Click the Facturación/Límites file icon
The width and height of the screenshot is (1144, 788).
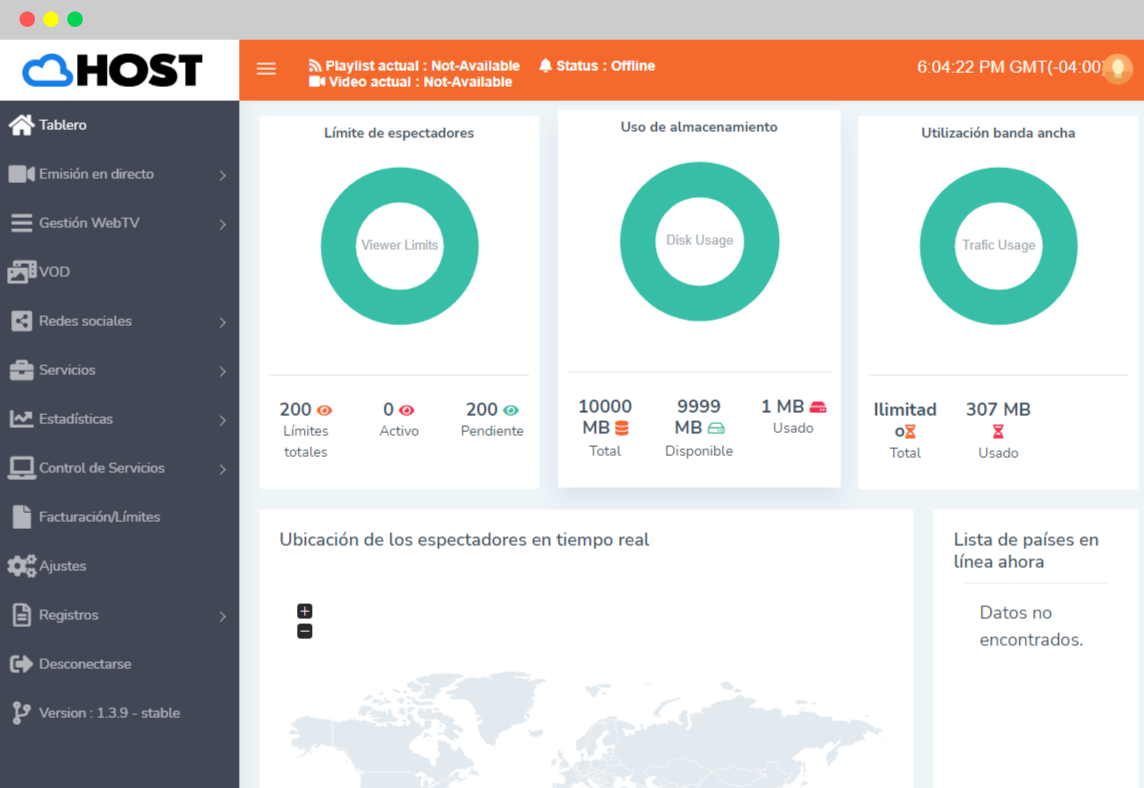coord(22,517)
